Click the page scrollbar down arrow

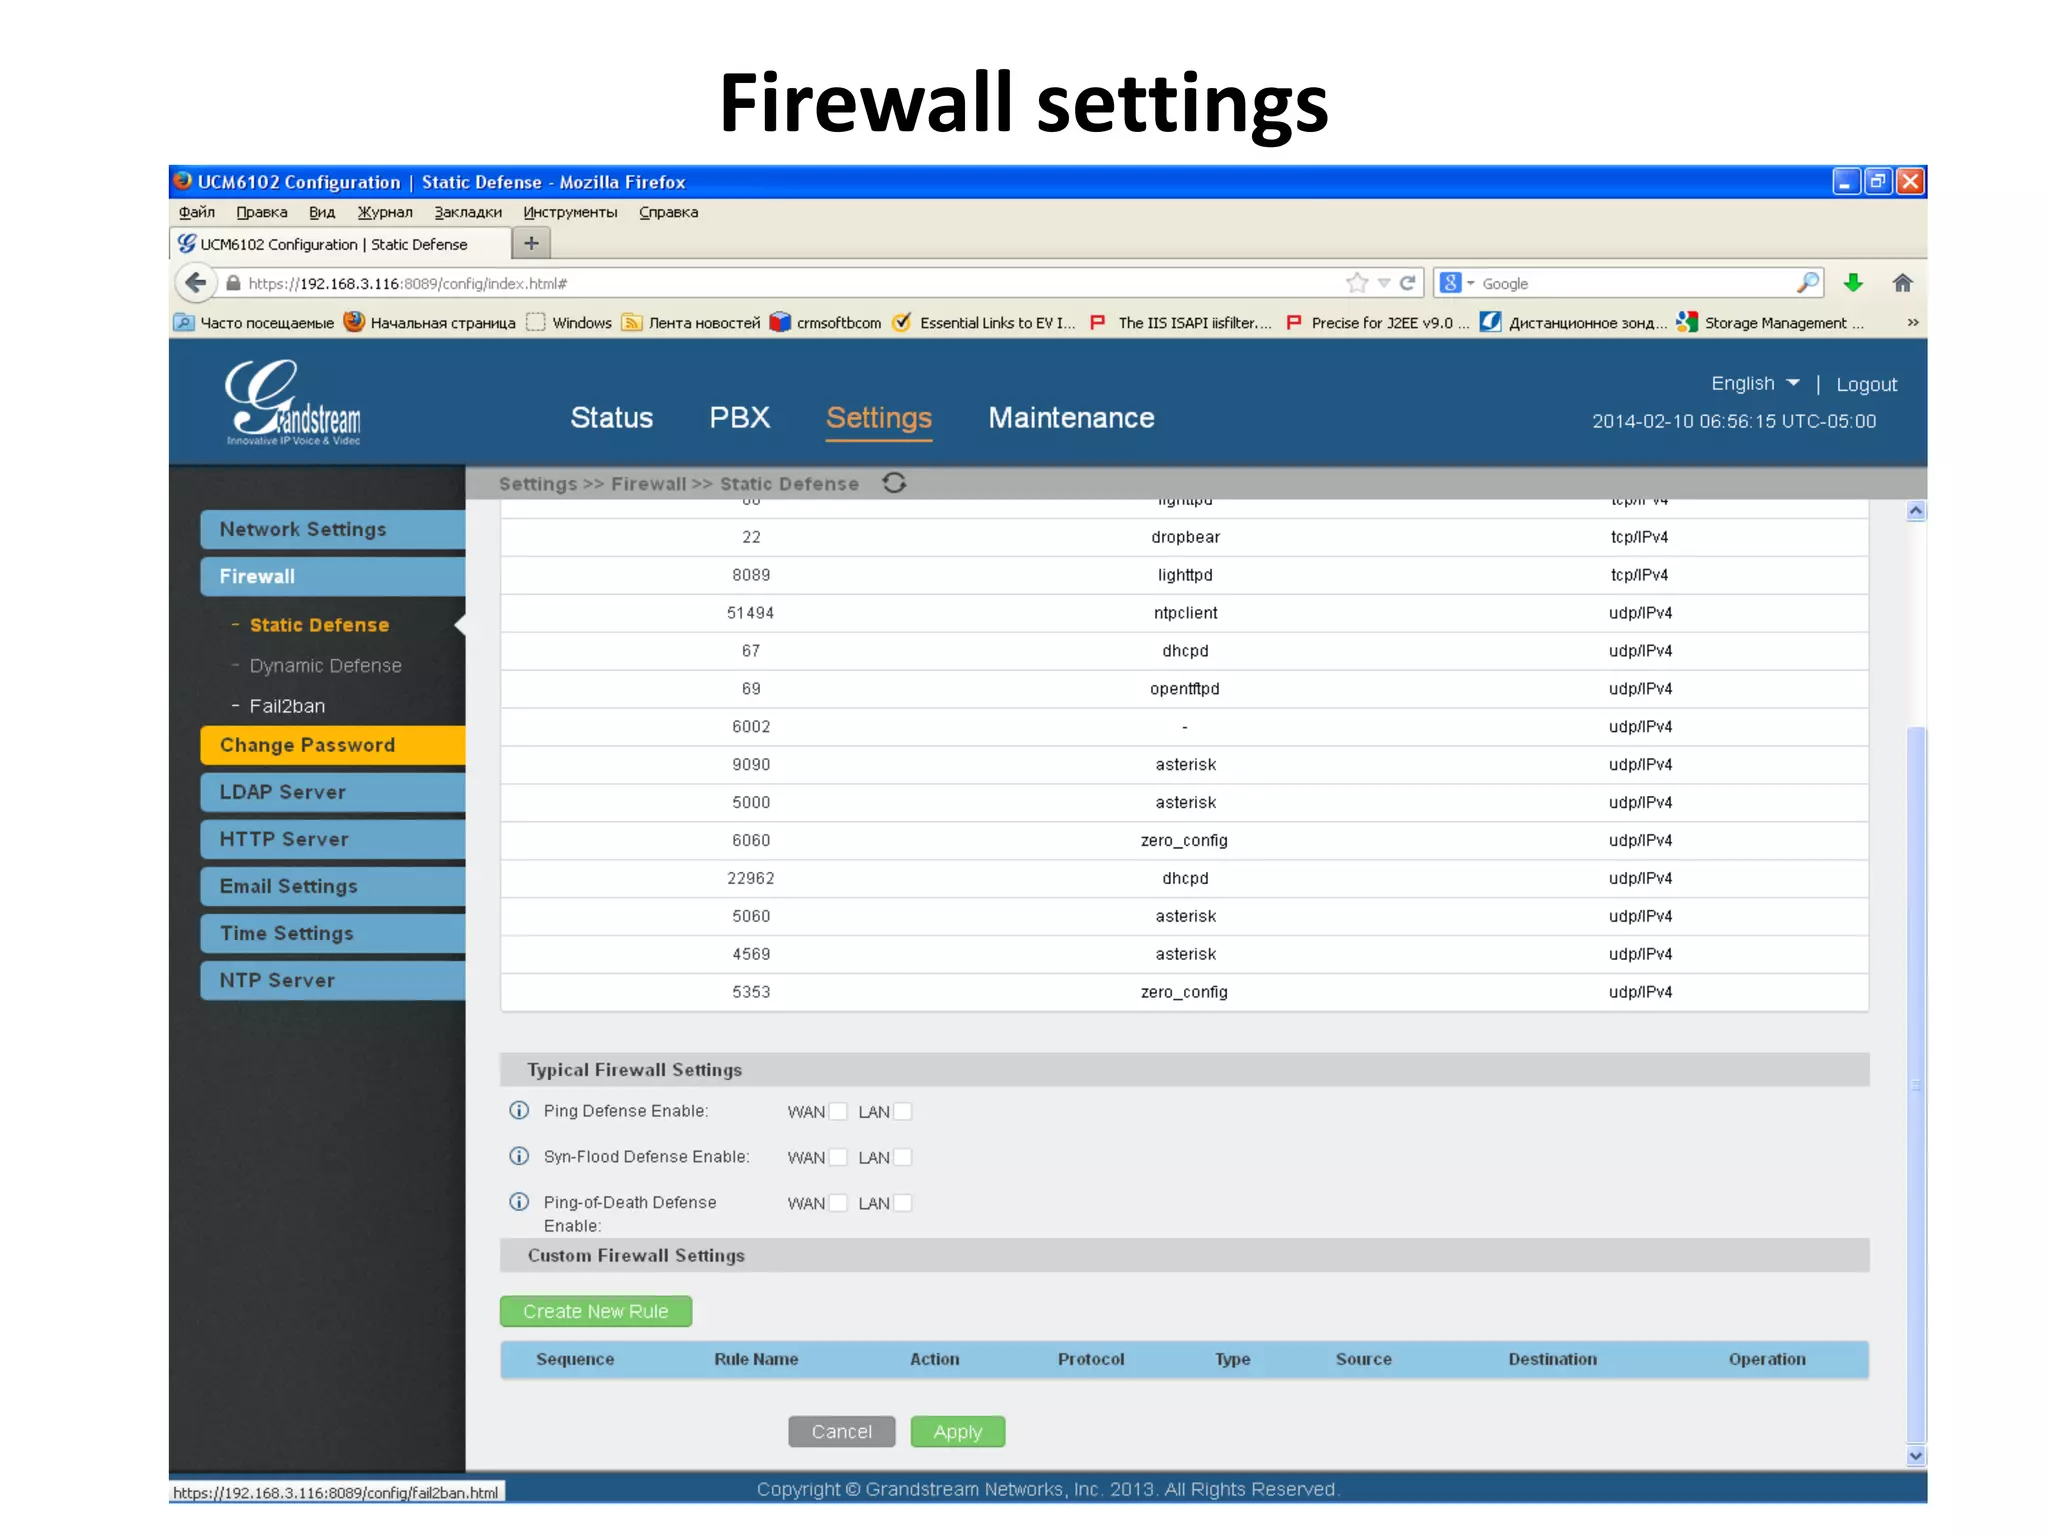click(x=1915, y=1456)
